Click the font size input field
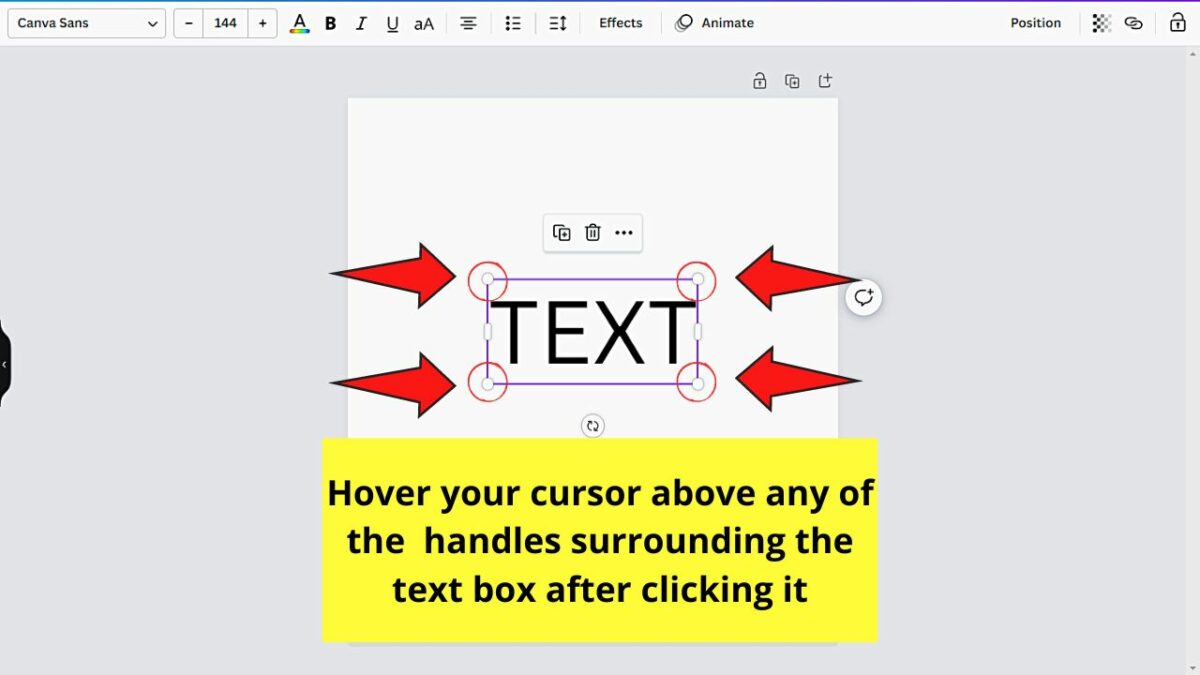1200x675 pixels. coord(225,22)
